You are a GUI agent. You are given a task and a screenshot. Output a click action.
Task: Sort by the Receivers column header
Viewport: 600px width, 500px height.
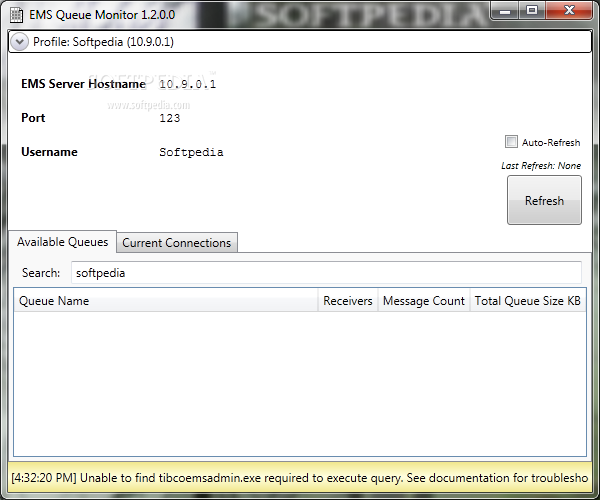[x=348, y=301]
